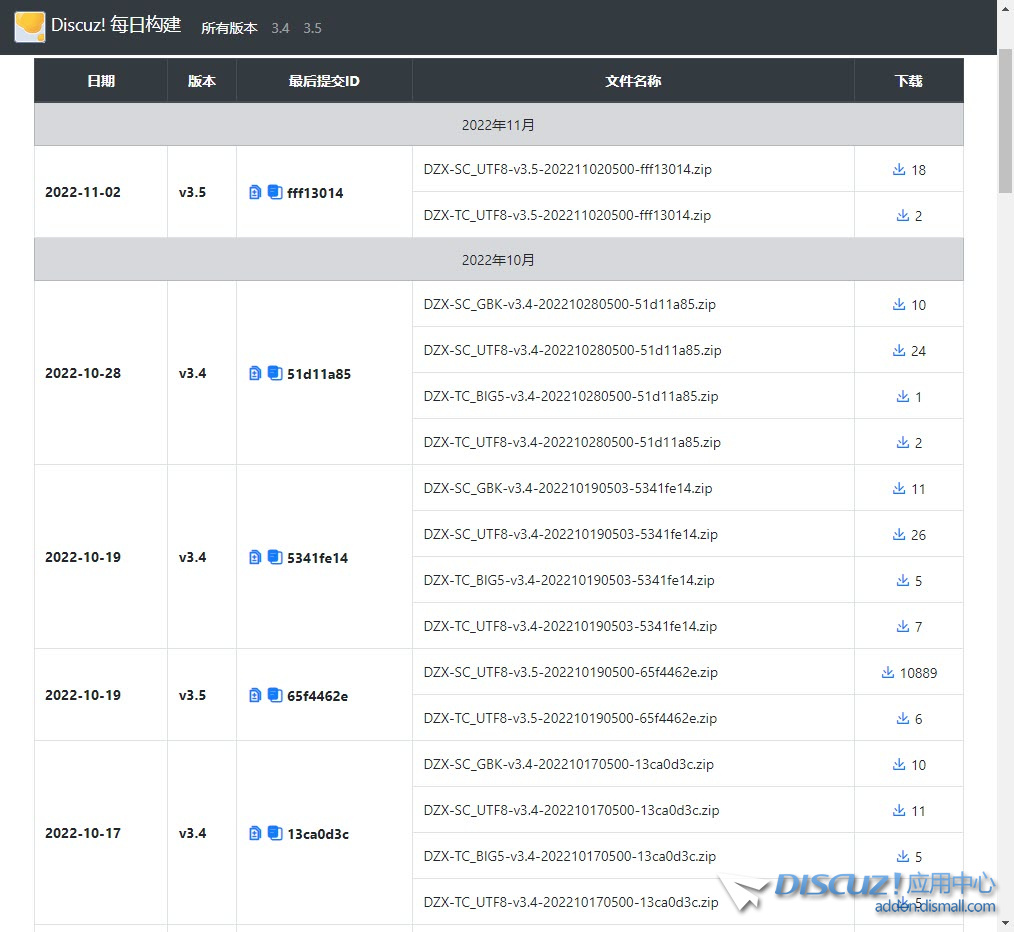Open the Discuz! 每日构建 site title
Image resolution: width=1014 pixels, height=932 pixels.
(x=116, y=25)
